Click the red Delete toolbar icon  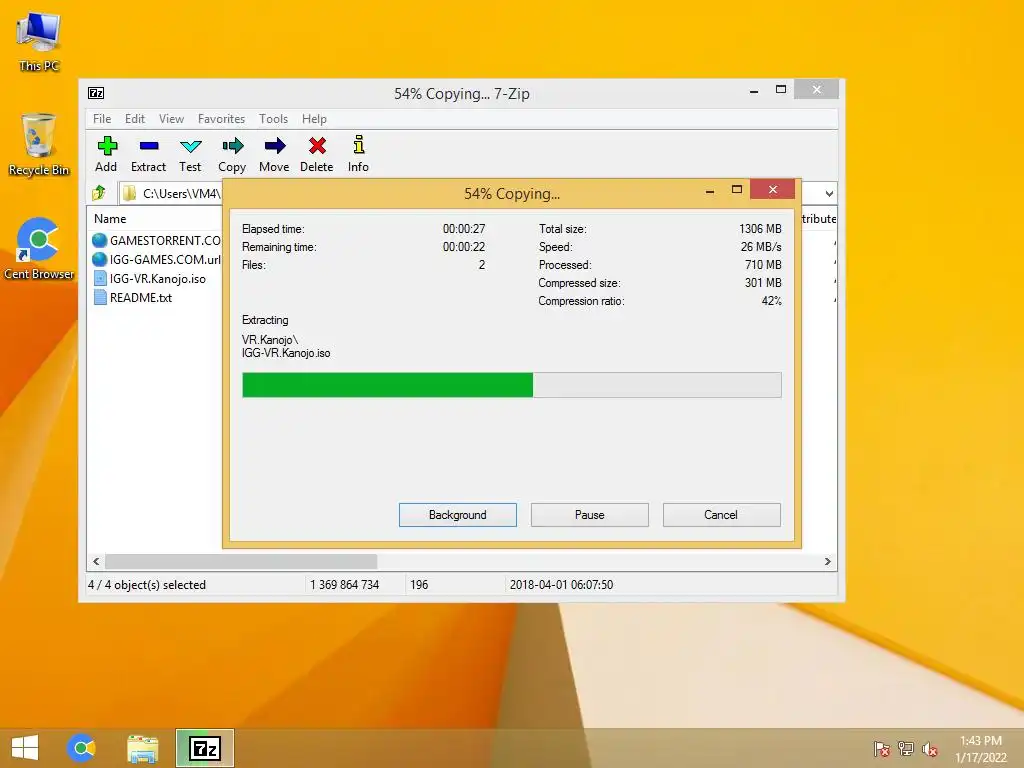click(317, 146)
